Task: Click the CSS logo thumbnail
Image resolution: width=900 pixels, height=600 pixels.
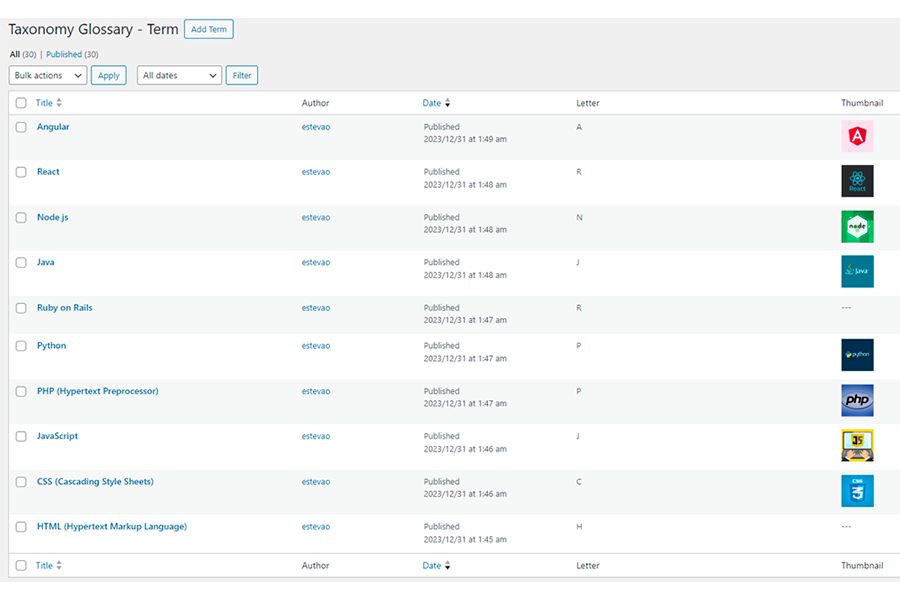Action: click(857, 490)
